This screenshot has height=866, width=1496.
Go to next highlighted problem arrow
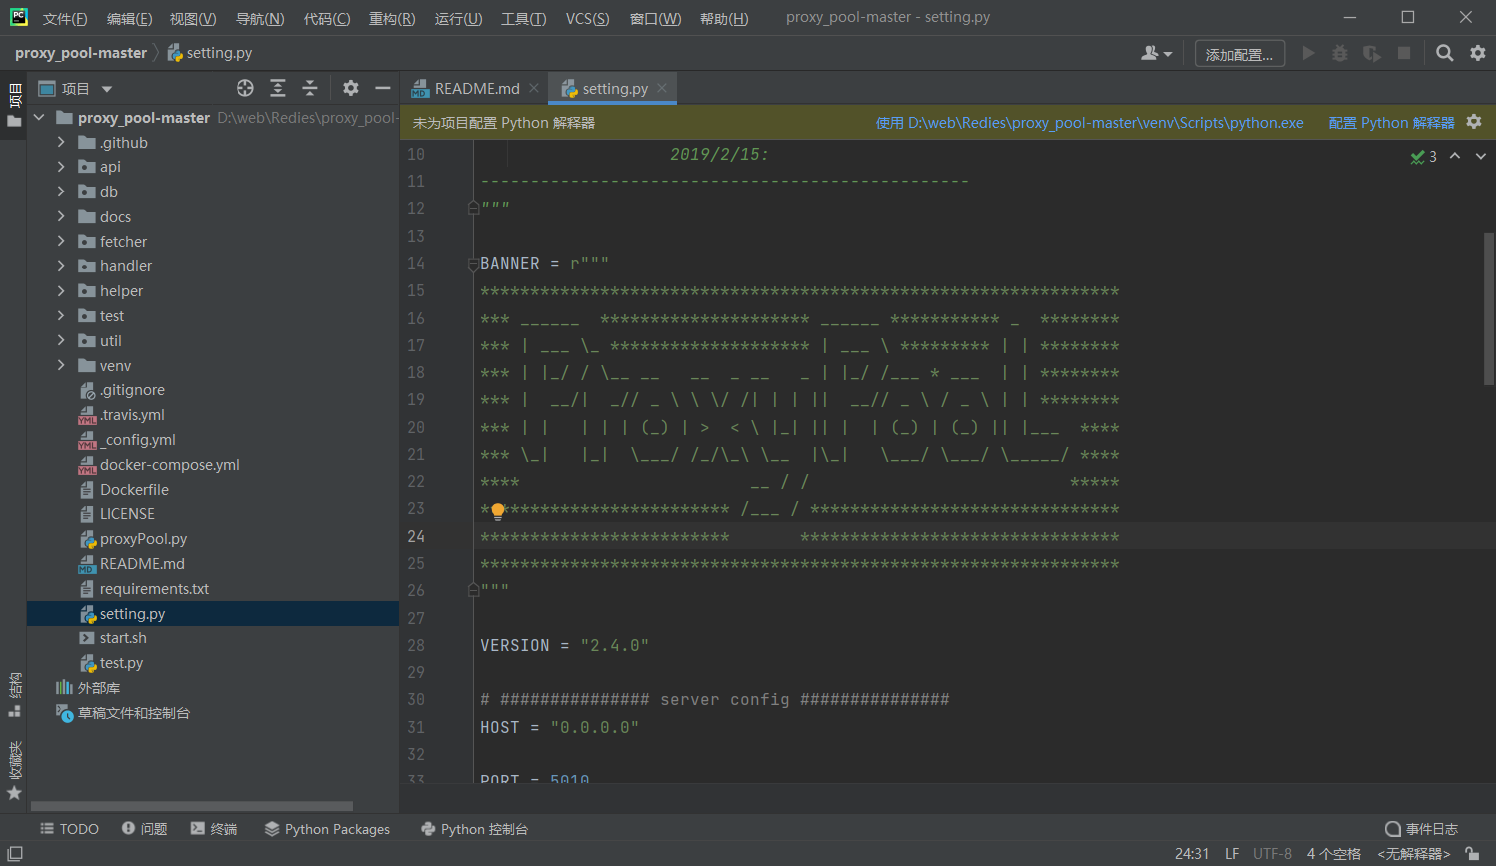(1481, 156)
